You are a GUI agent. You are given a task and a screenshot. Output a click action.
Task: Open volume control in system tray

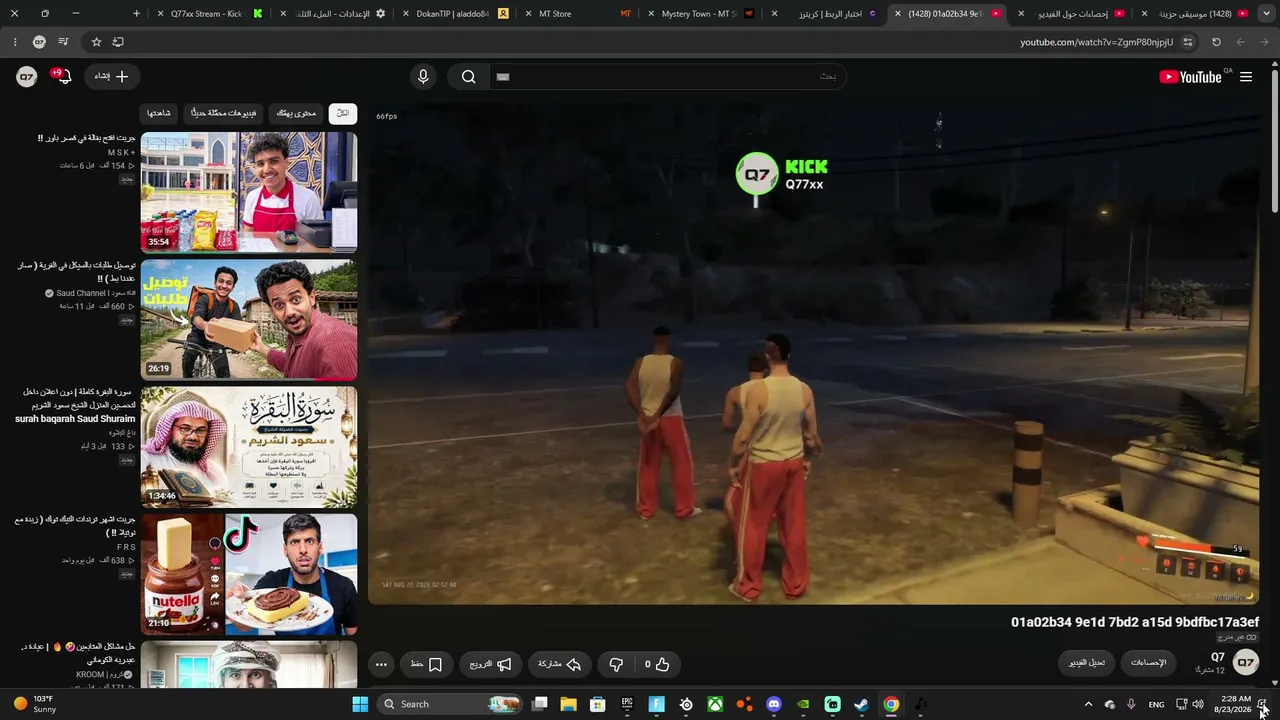point(1198,704)
